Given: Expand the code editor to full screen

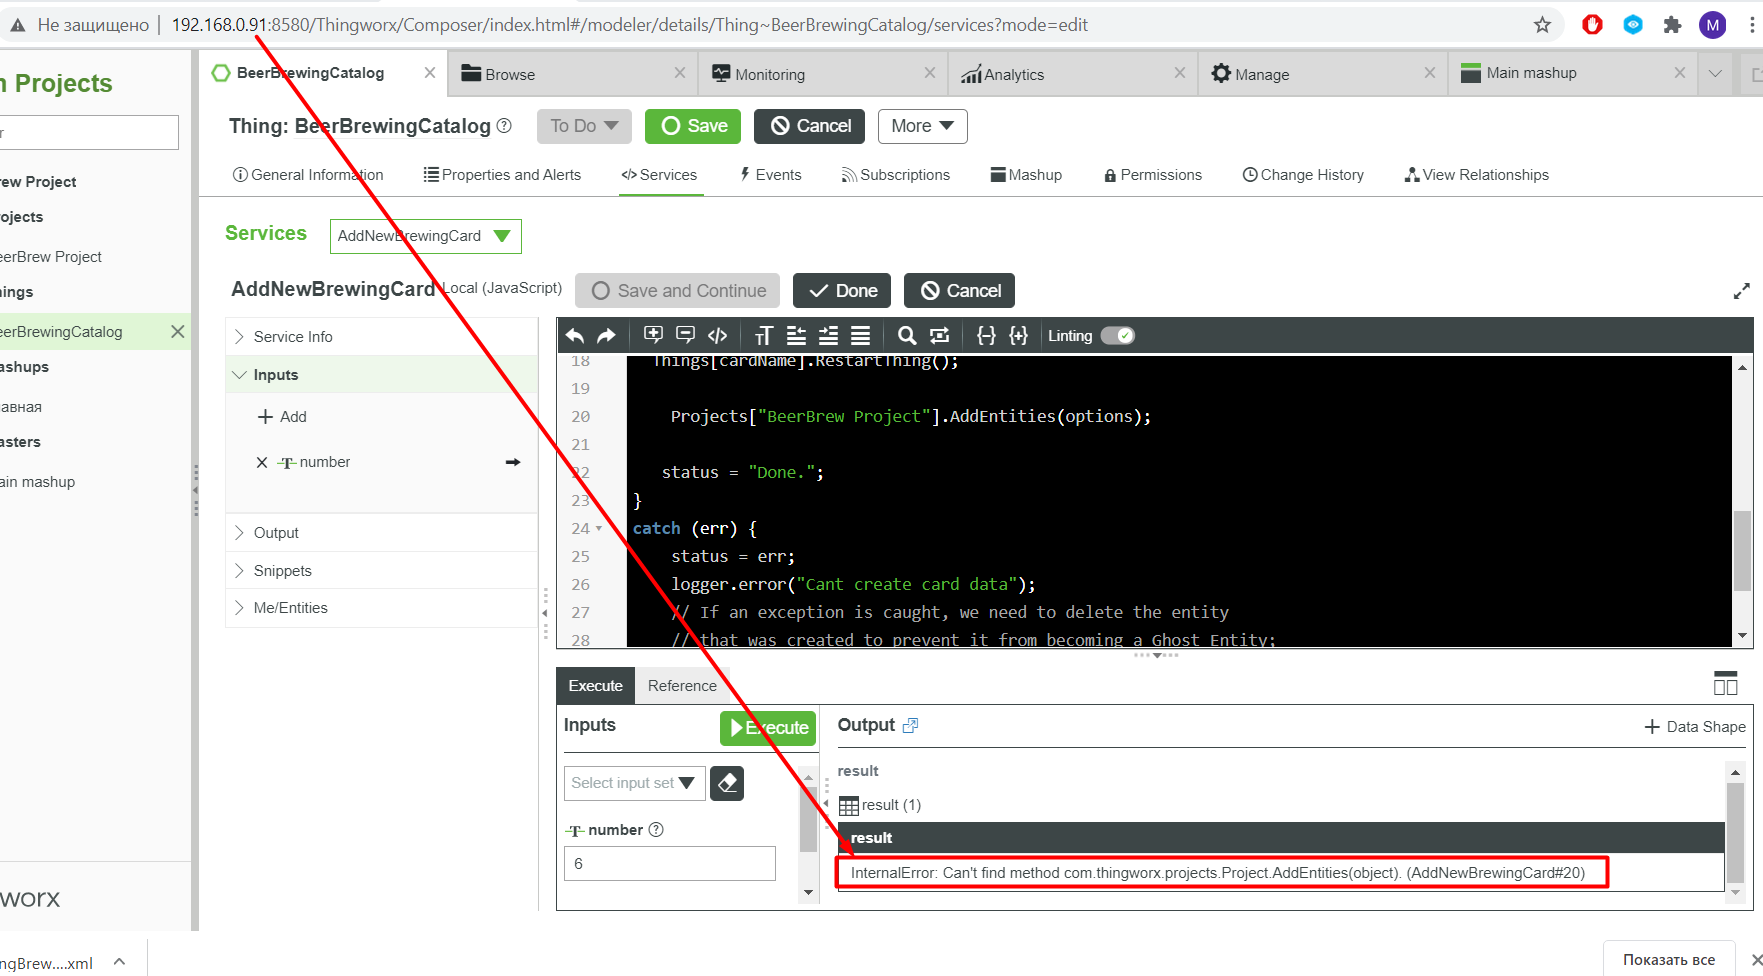Looking at the screenshot, I should [1741, 291].
